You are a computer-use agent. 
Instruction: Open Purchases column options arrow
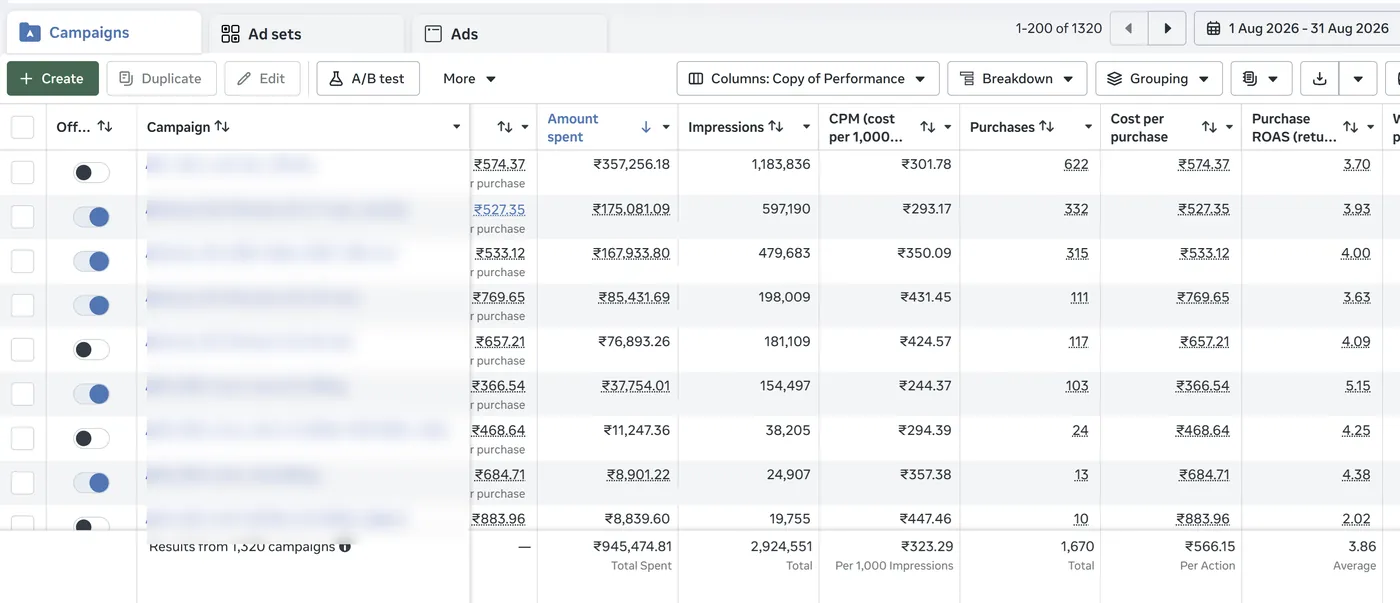coord(1088,127)
